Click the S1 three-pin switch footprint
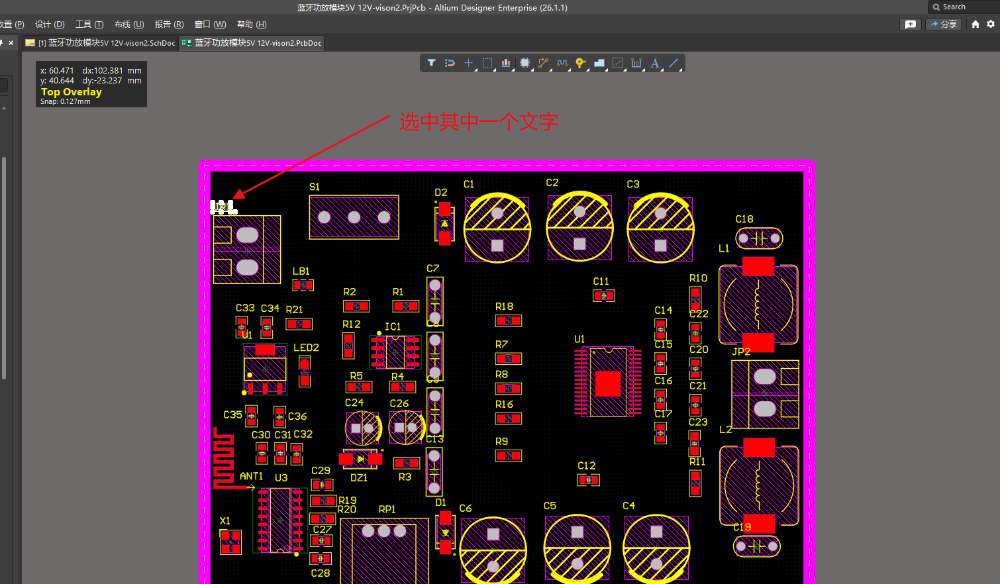The width and height of the screenshot is (1000, 584). [354, 217]
